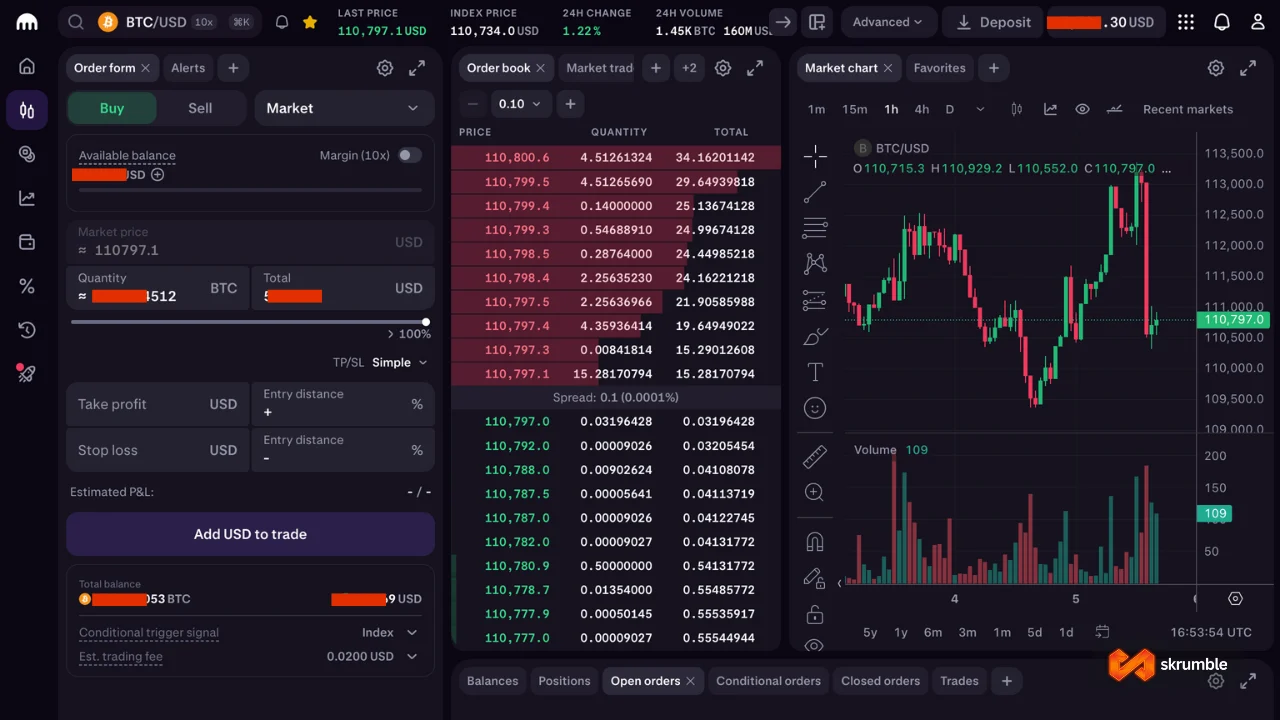Toggle Margin (10x) switch
Image resolution: width=1280 pixels, height=720 pixels.
pos(410,155)
